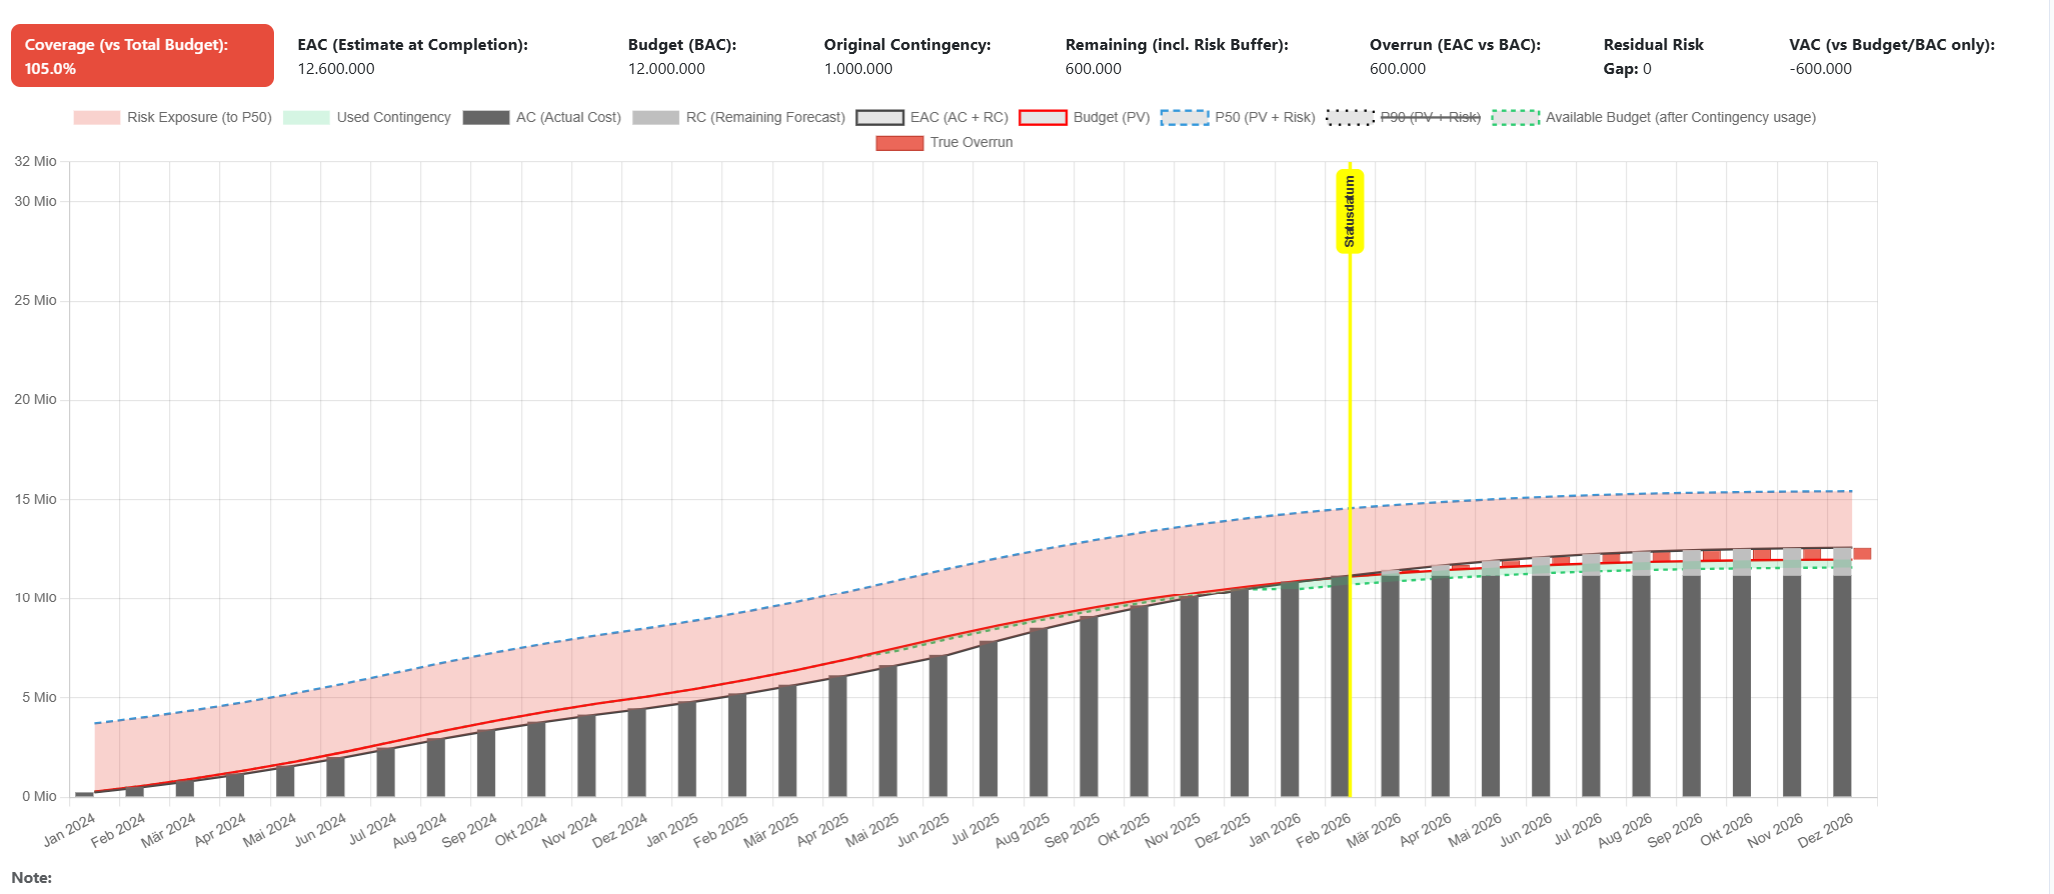Toggle AC (Actual Cost) legend item
Image resolution: width=2054 pixels, height=894 pixels.
click(x=542, y=118)
